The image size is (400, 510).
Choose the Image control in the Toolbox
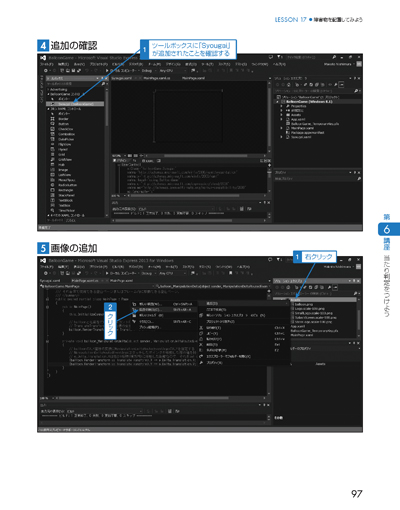[63, 170]
